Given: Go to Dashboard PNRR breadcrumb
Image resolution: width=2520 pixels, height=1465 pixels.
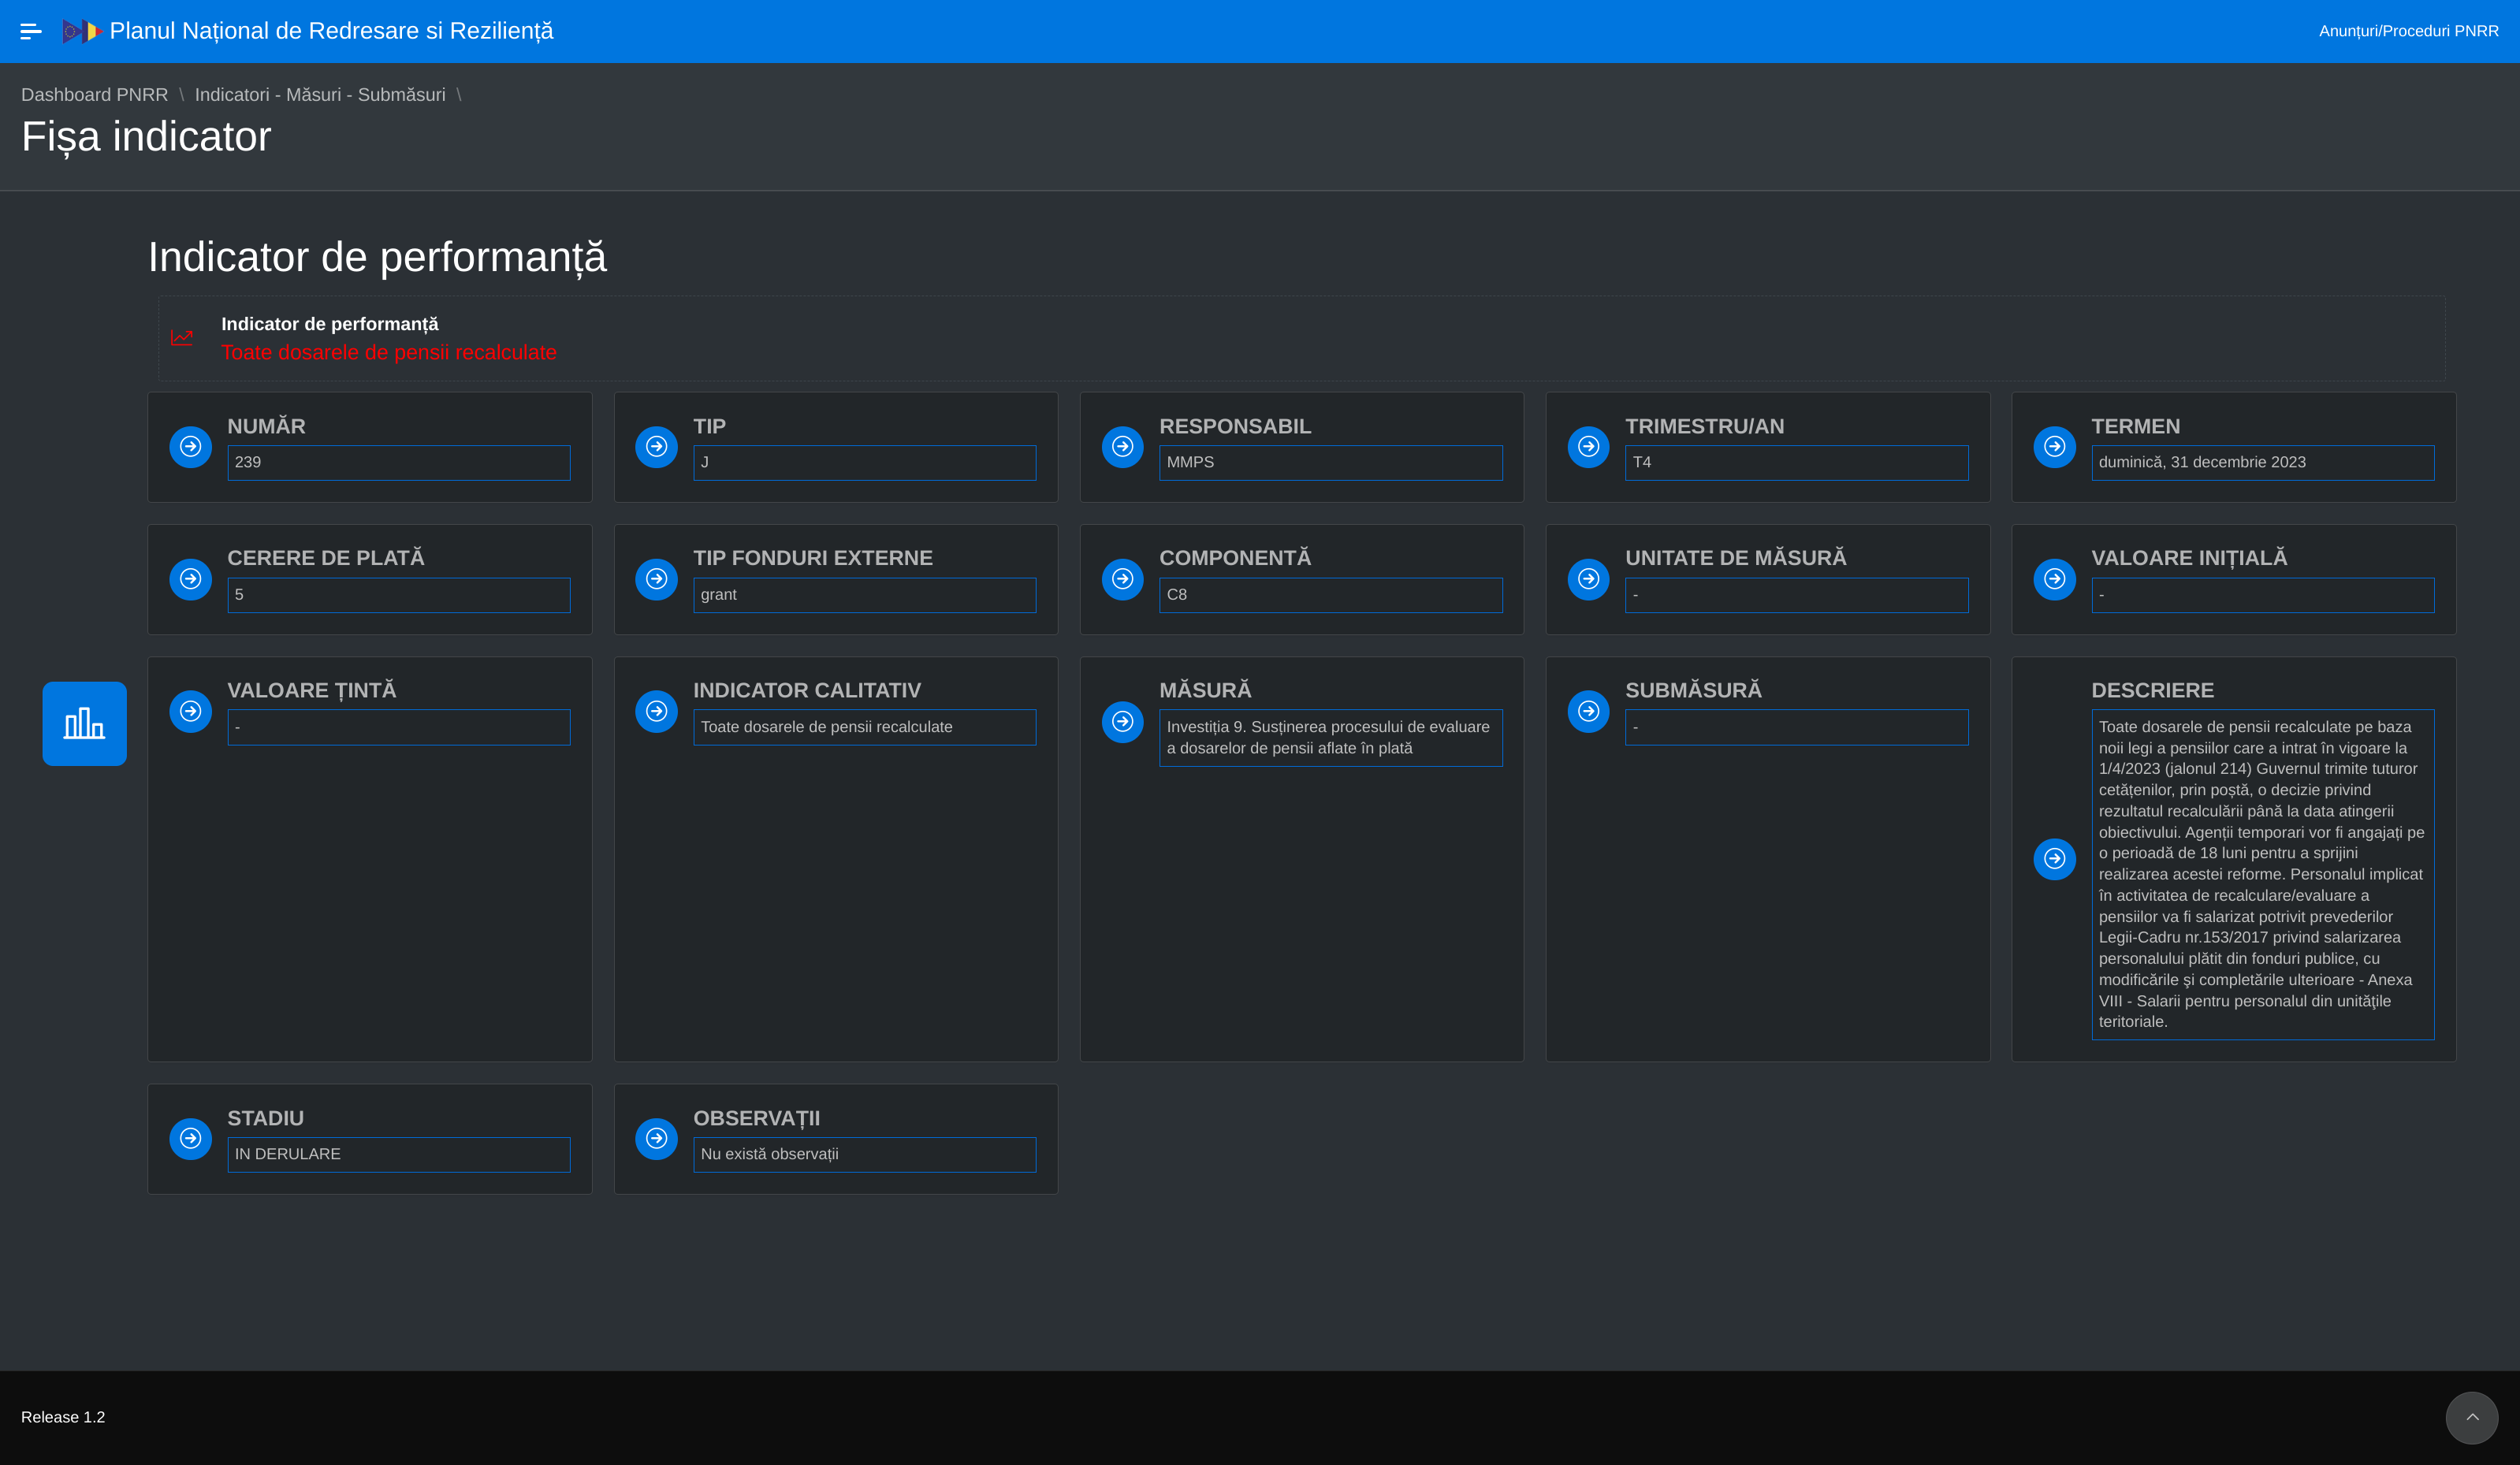Looking at the screenshot, I should (x=94, y=95).
